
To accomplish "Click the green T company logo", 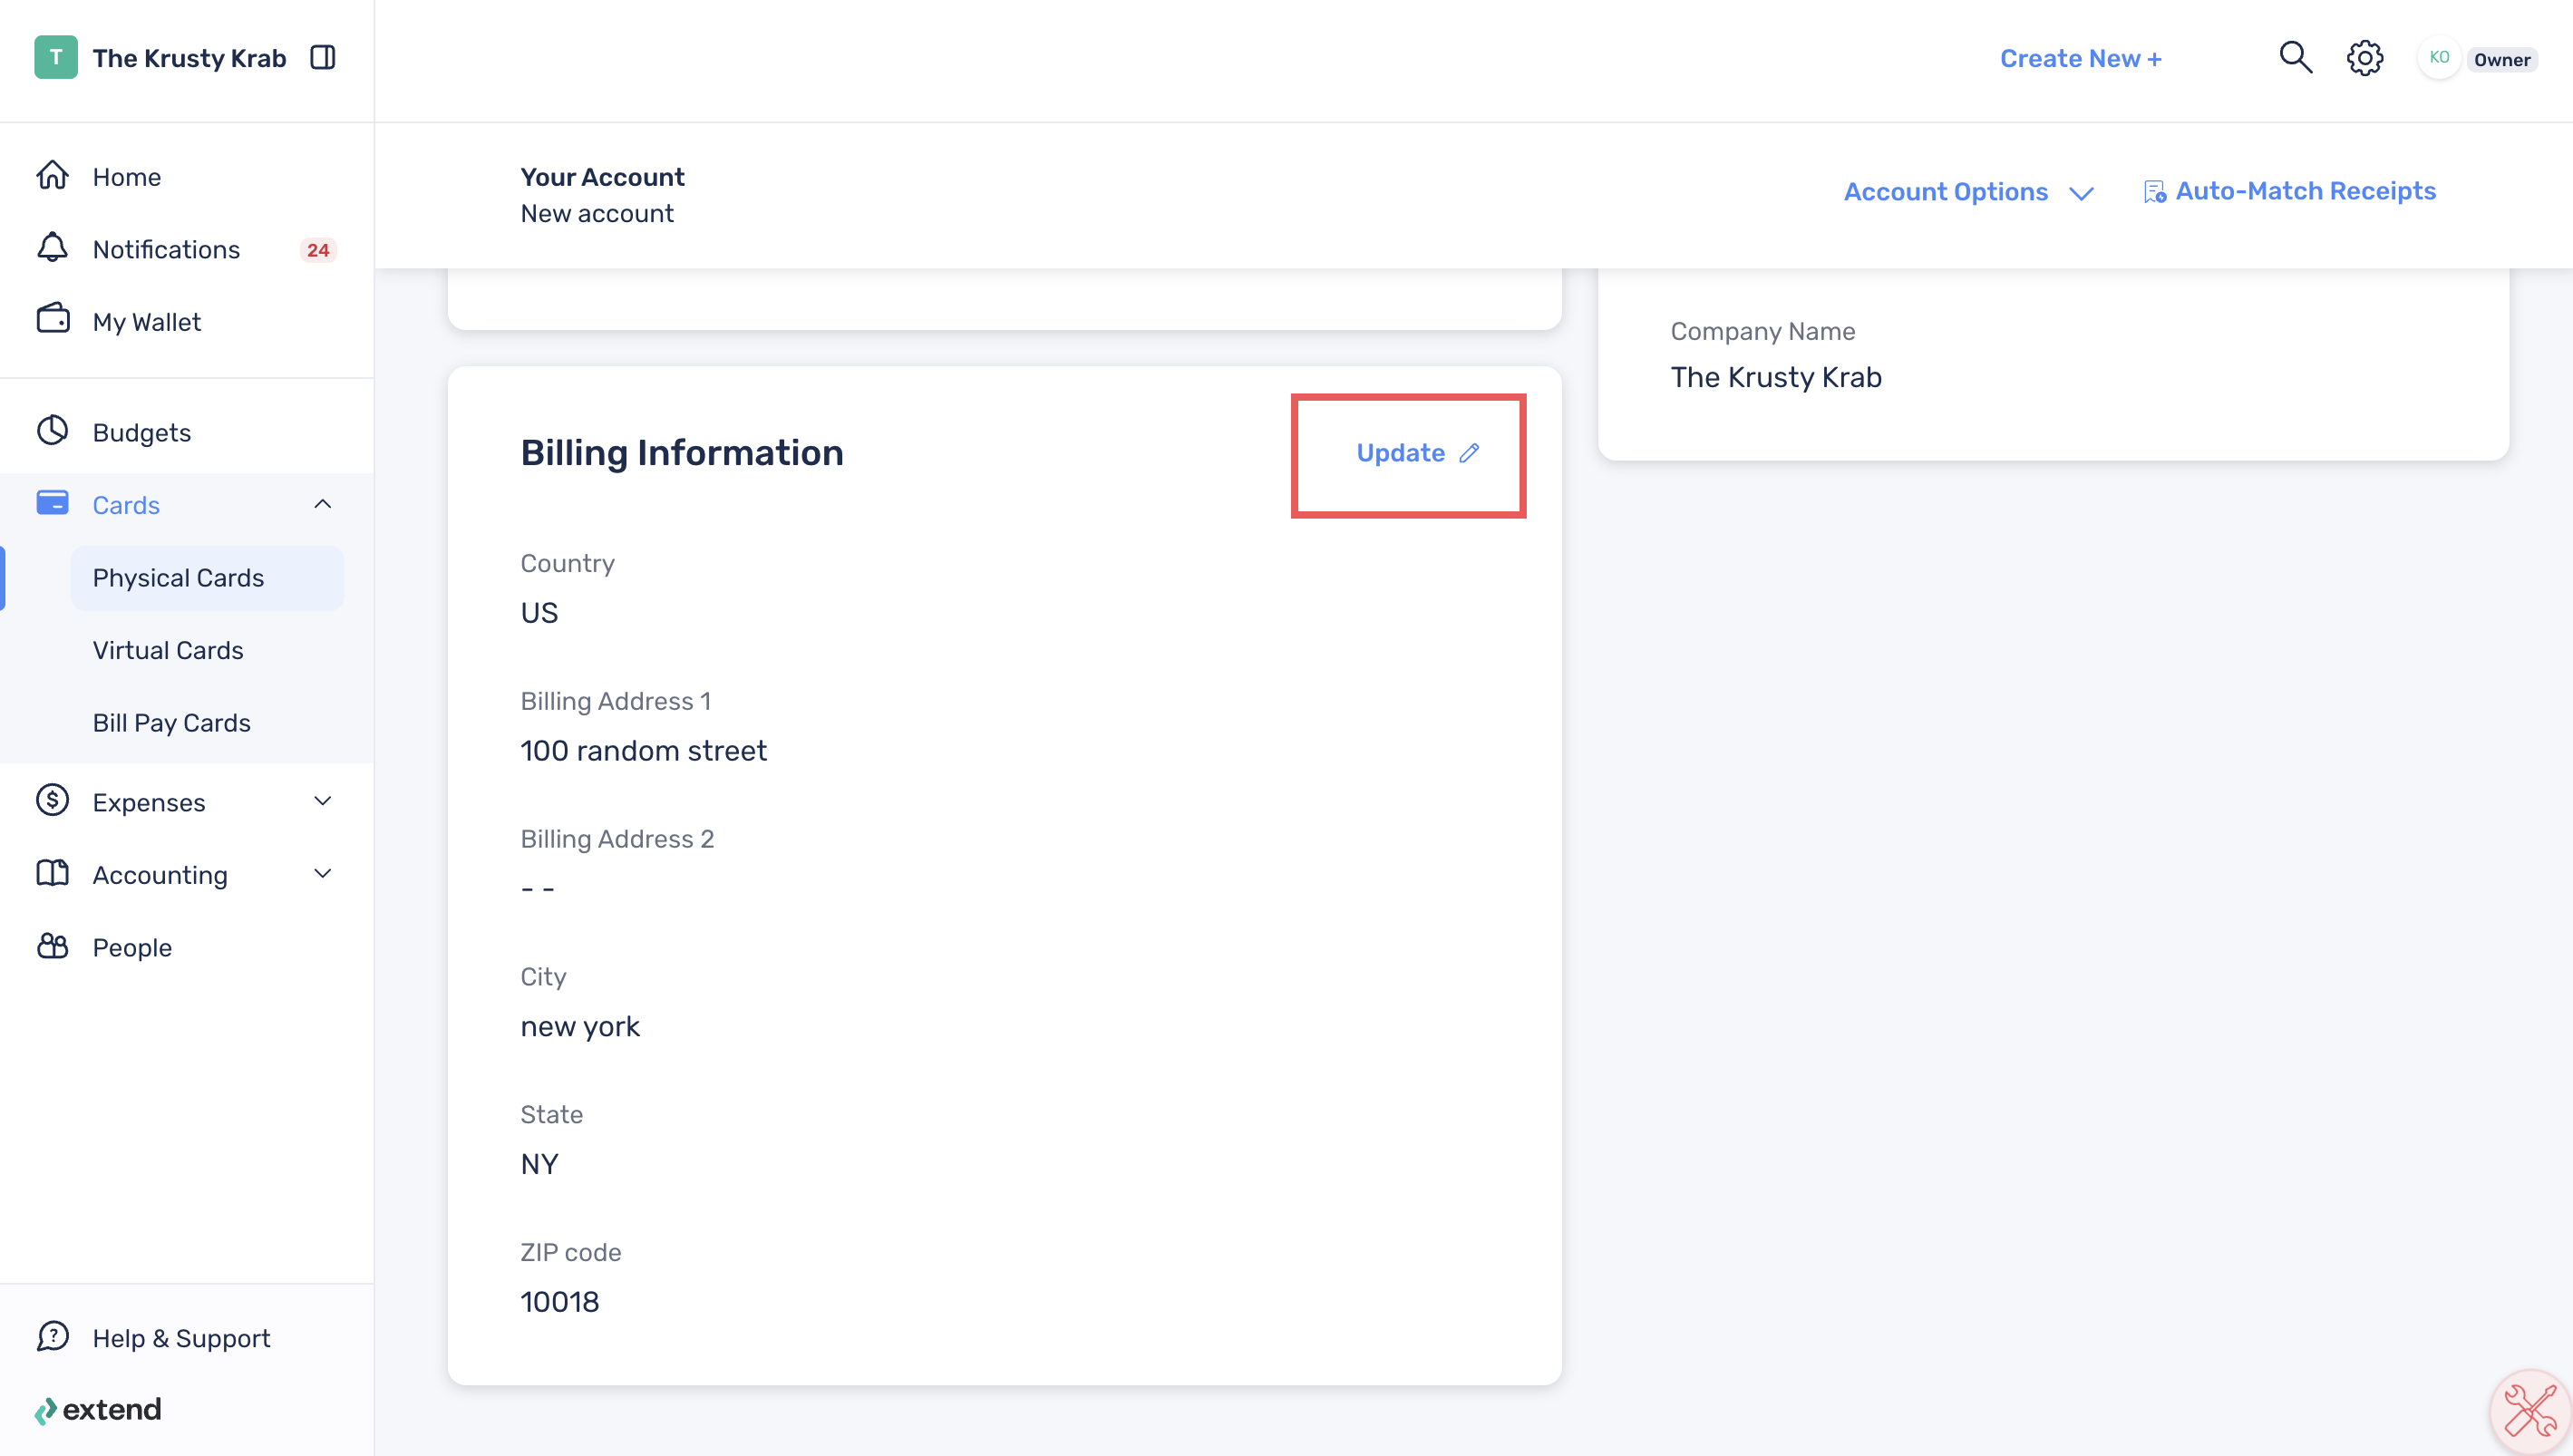I will pyautogui.click(x=55, y=58).
